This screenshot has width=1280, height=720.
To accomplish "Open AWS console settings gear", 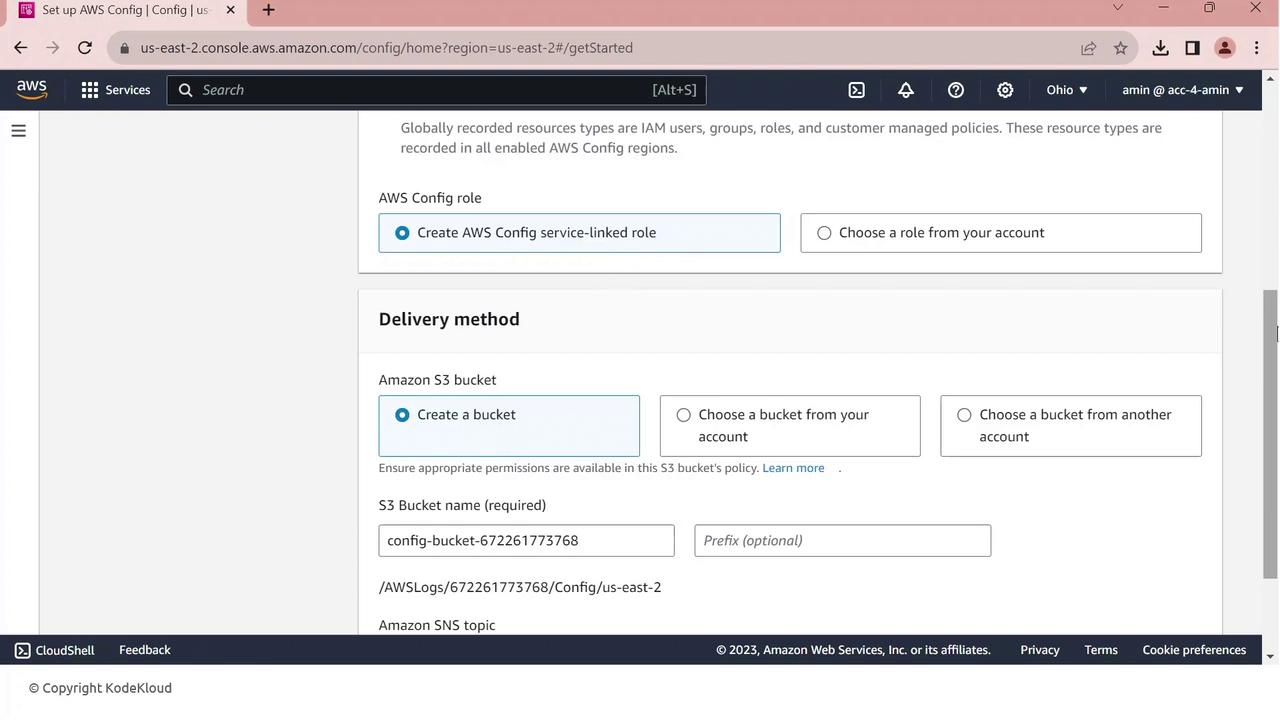I will pyautogui.click(x=1005, y=90).
